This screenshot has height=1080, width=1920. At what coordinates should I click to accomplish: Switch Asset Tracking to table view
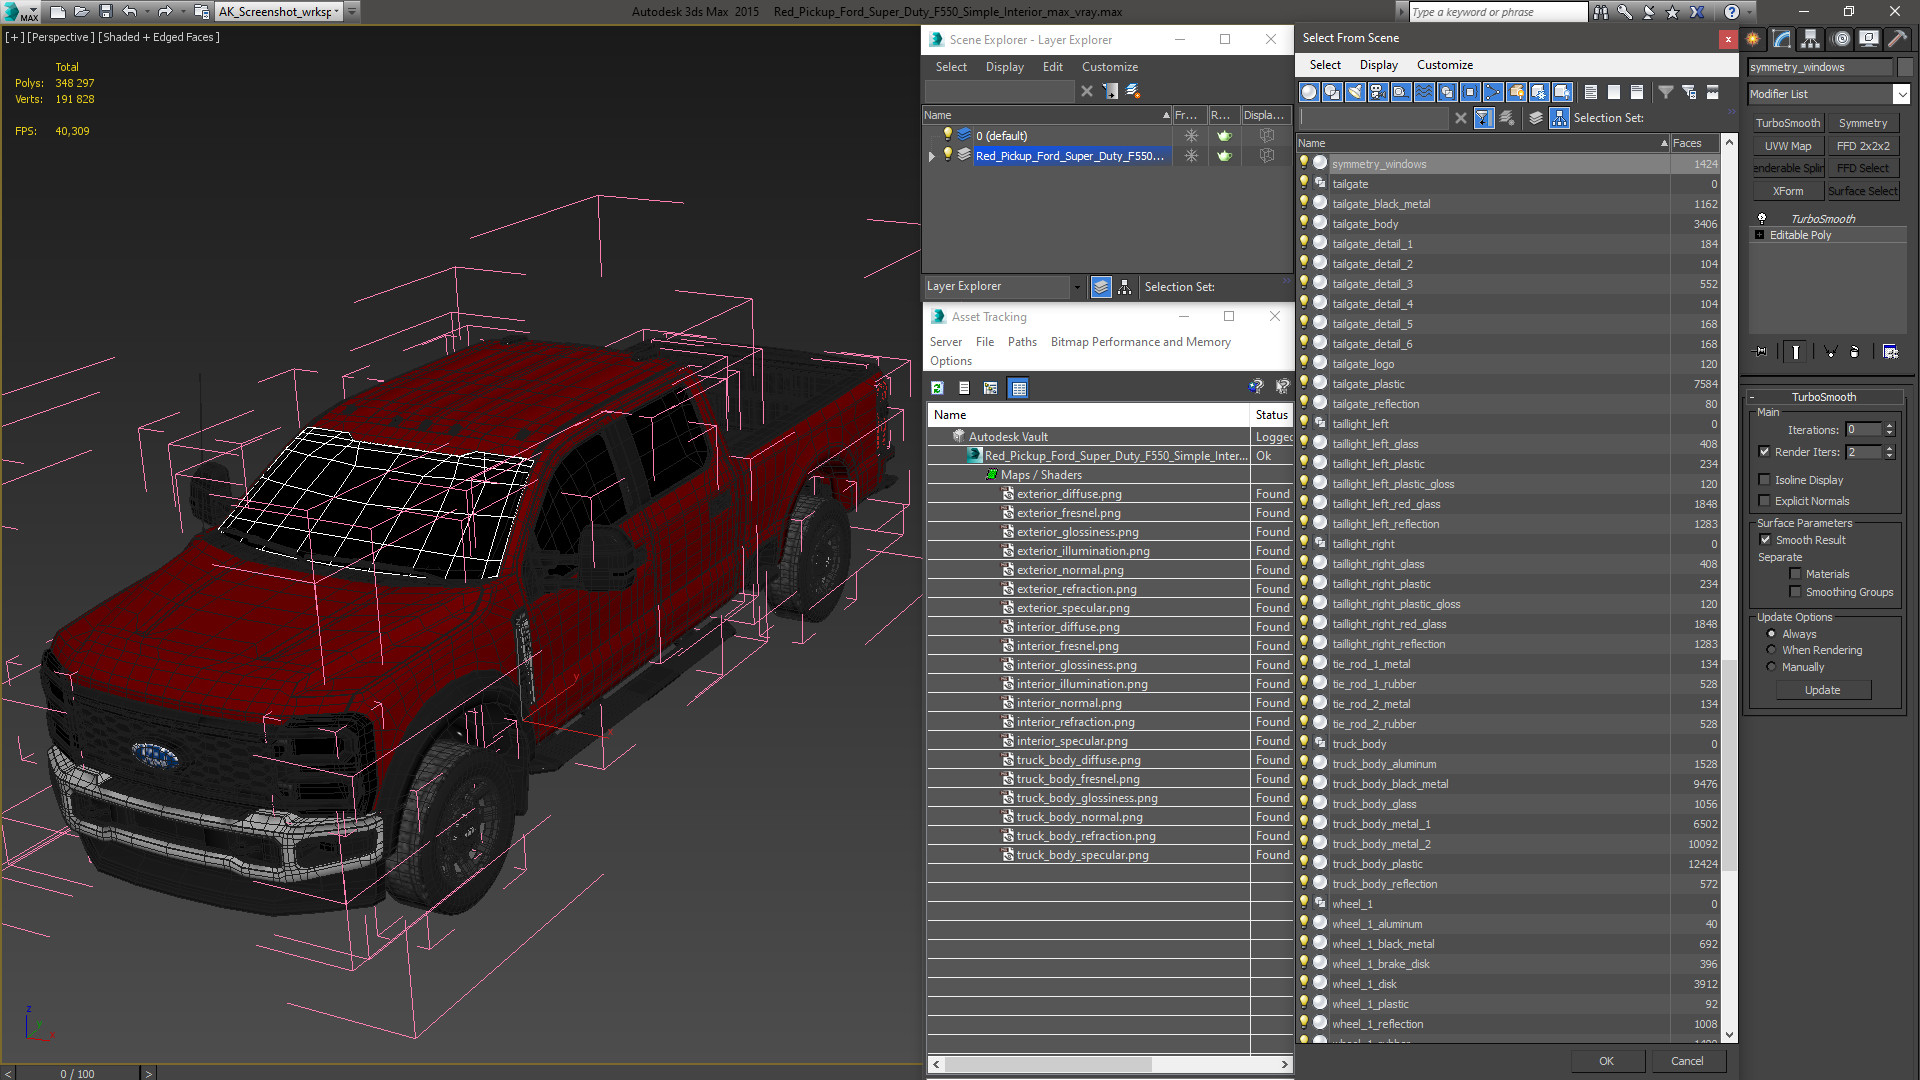[x=1018, y=388]
